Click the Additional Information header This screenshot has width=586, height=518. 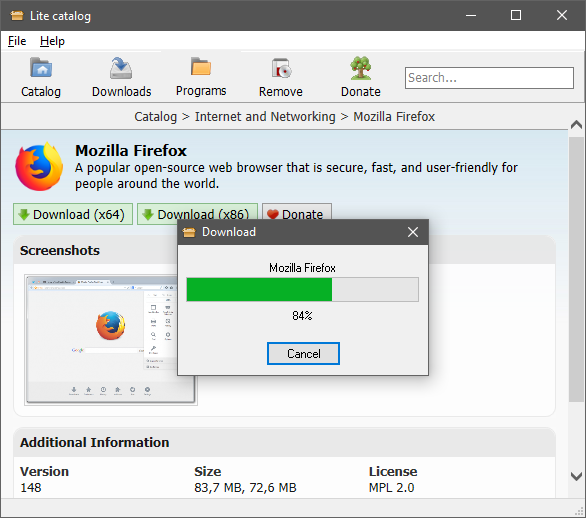95,443
